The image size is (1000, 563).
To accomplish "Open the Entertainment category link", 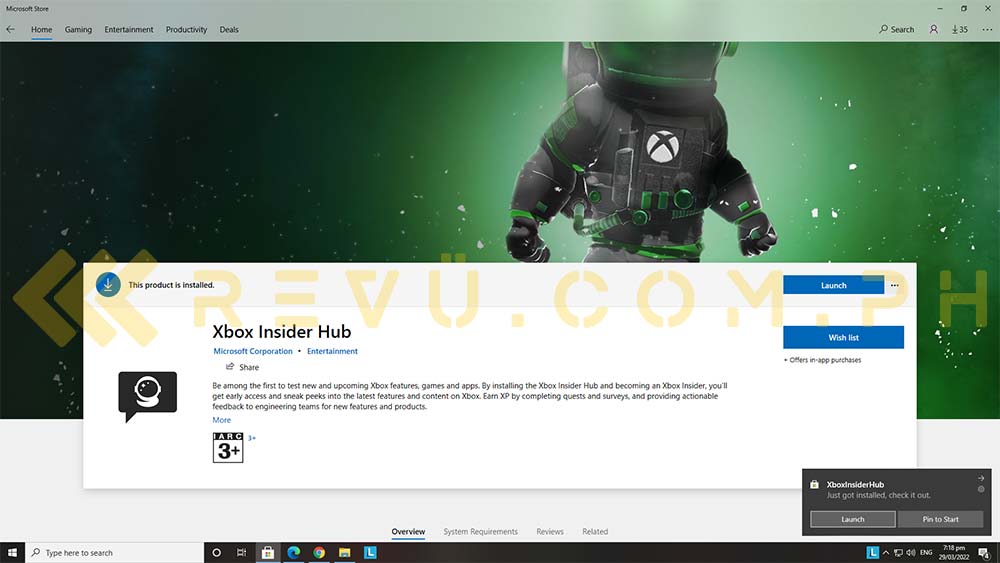I will tap(332, 351).
